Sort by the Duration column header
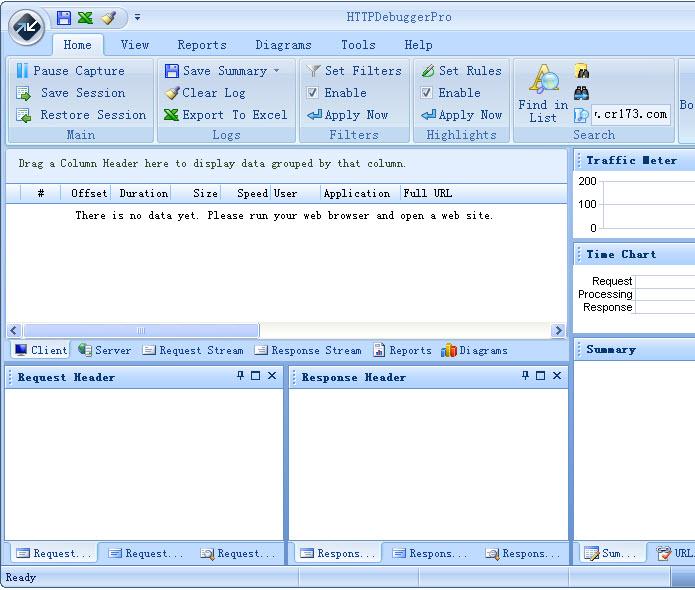The height and width of the screenshot is (590, 695). 141,193
